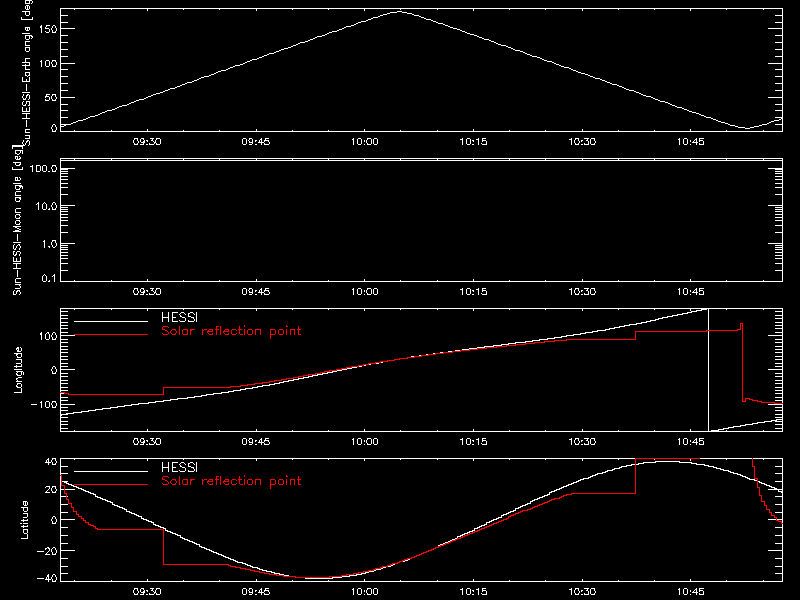
Task: Click the minimum of the HESSI latitude curve
Action: pos(317,578)
